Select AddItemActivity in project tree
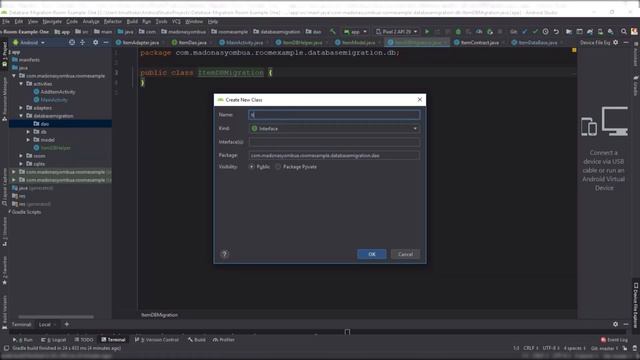The width and height of the screenshot is (640, 360). pos(58,92)
